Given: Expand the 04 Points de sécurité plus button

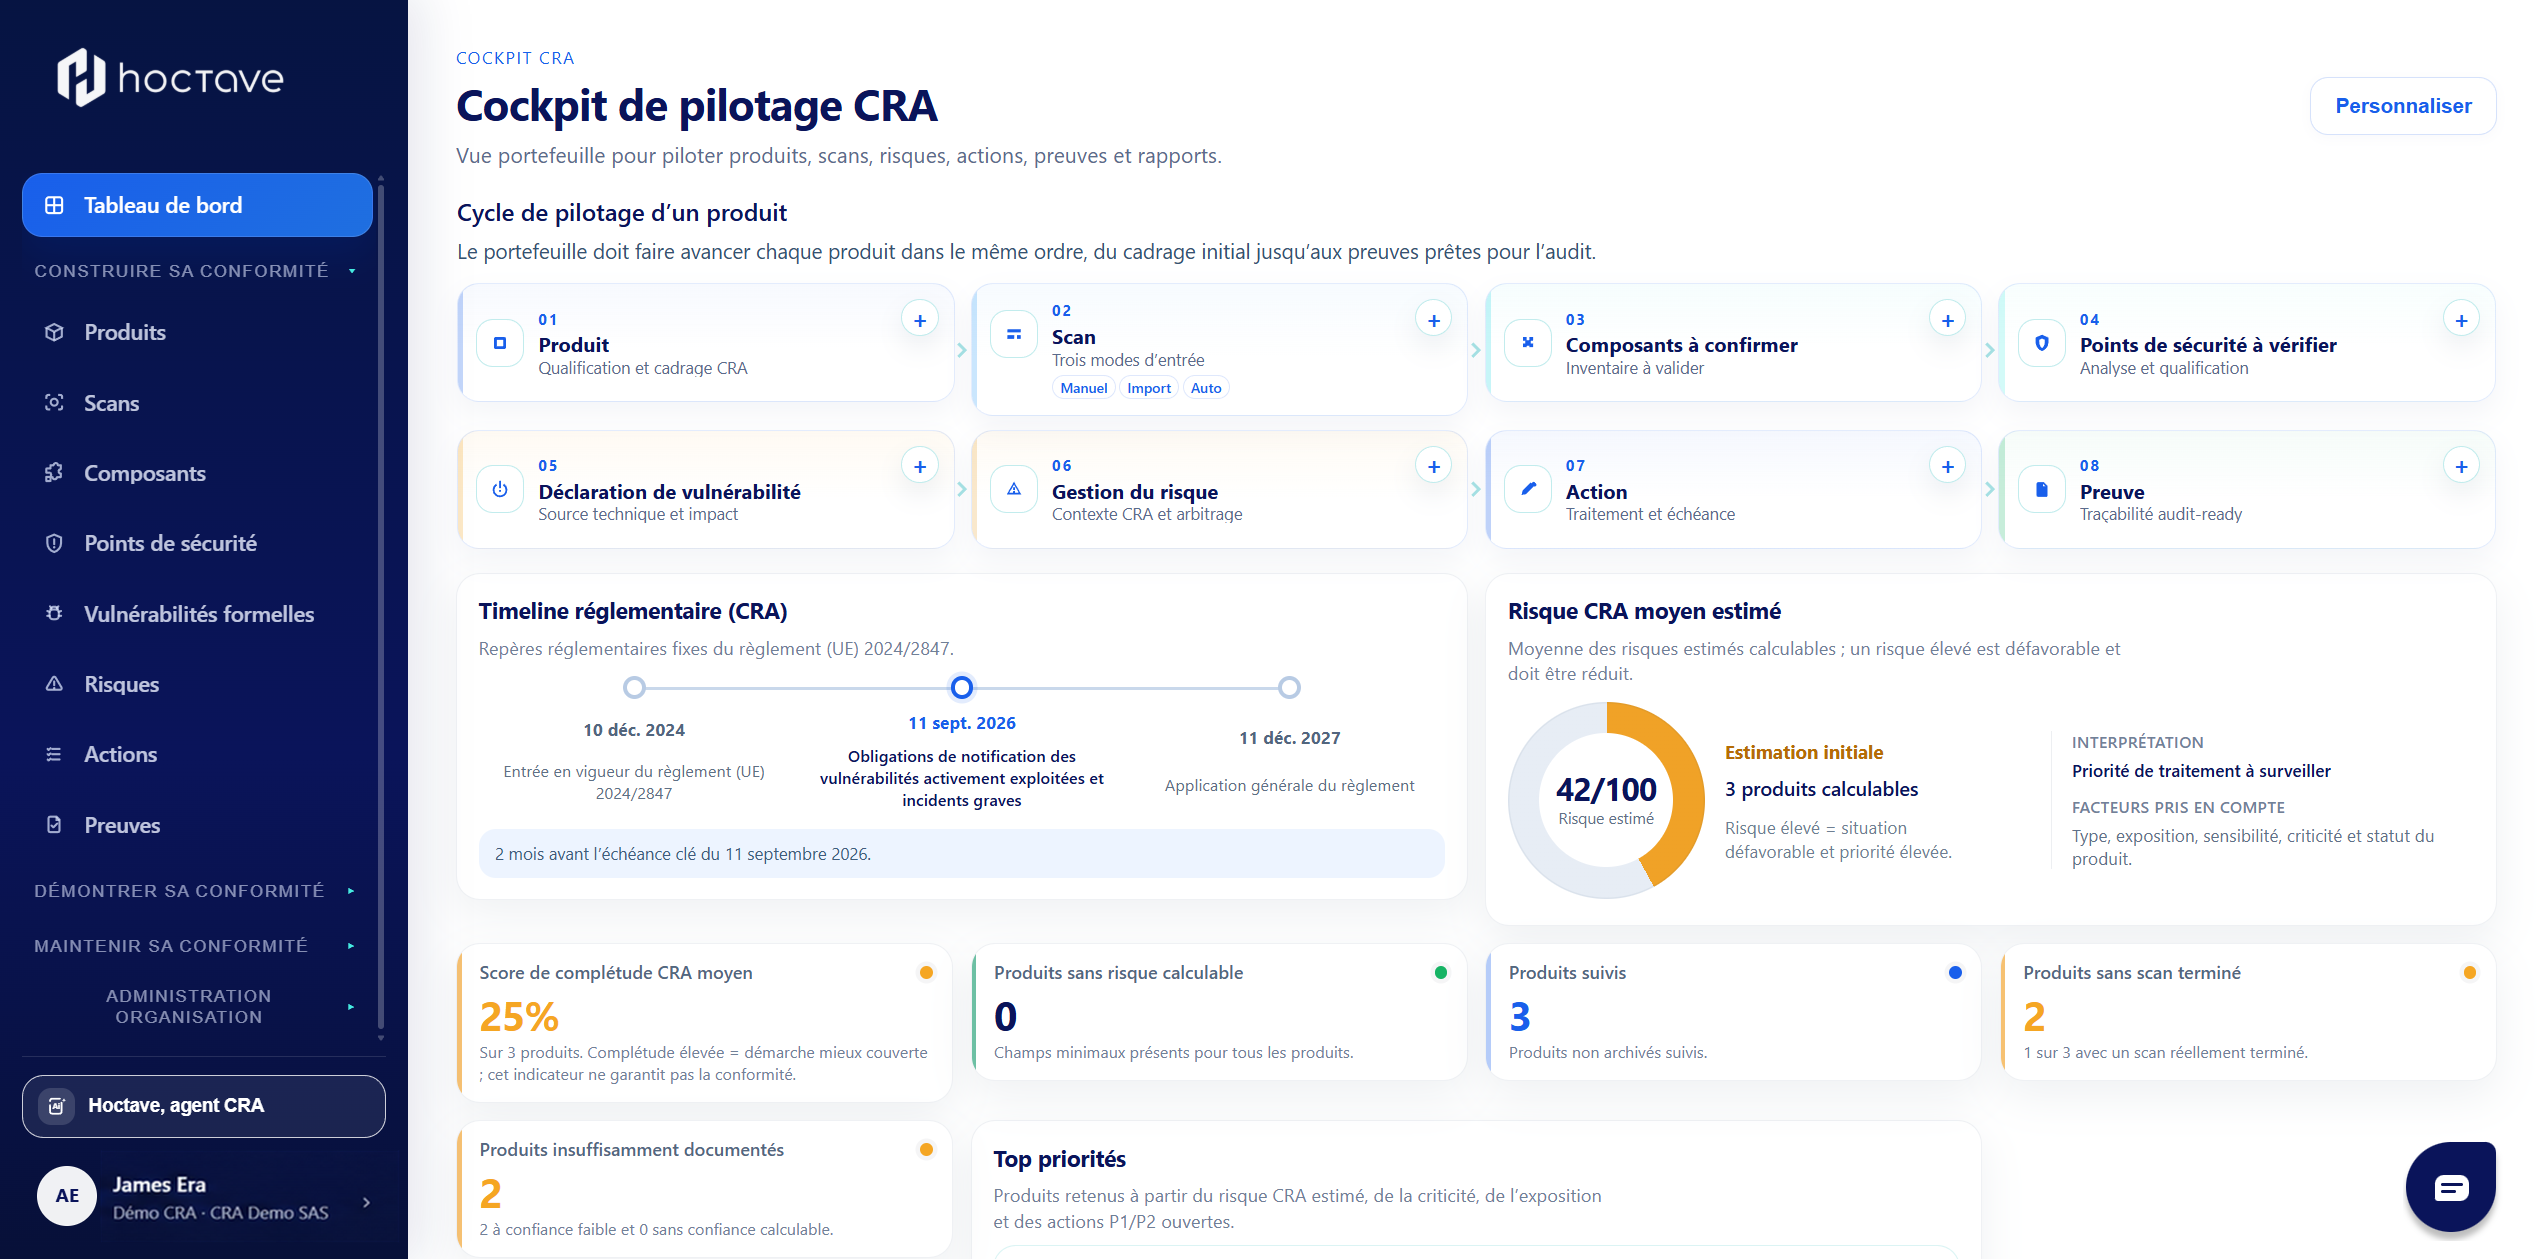Looking at the screenshot, I should click(2462, 320).
